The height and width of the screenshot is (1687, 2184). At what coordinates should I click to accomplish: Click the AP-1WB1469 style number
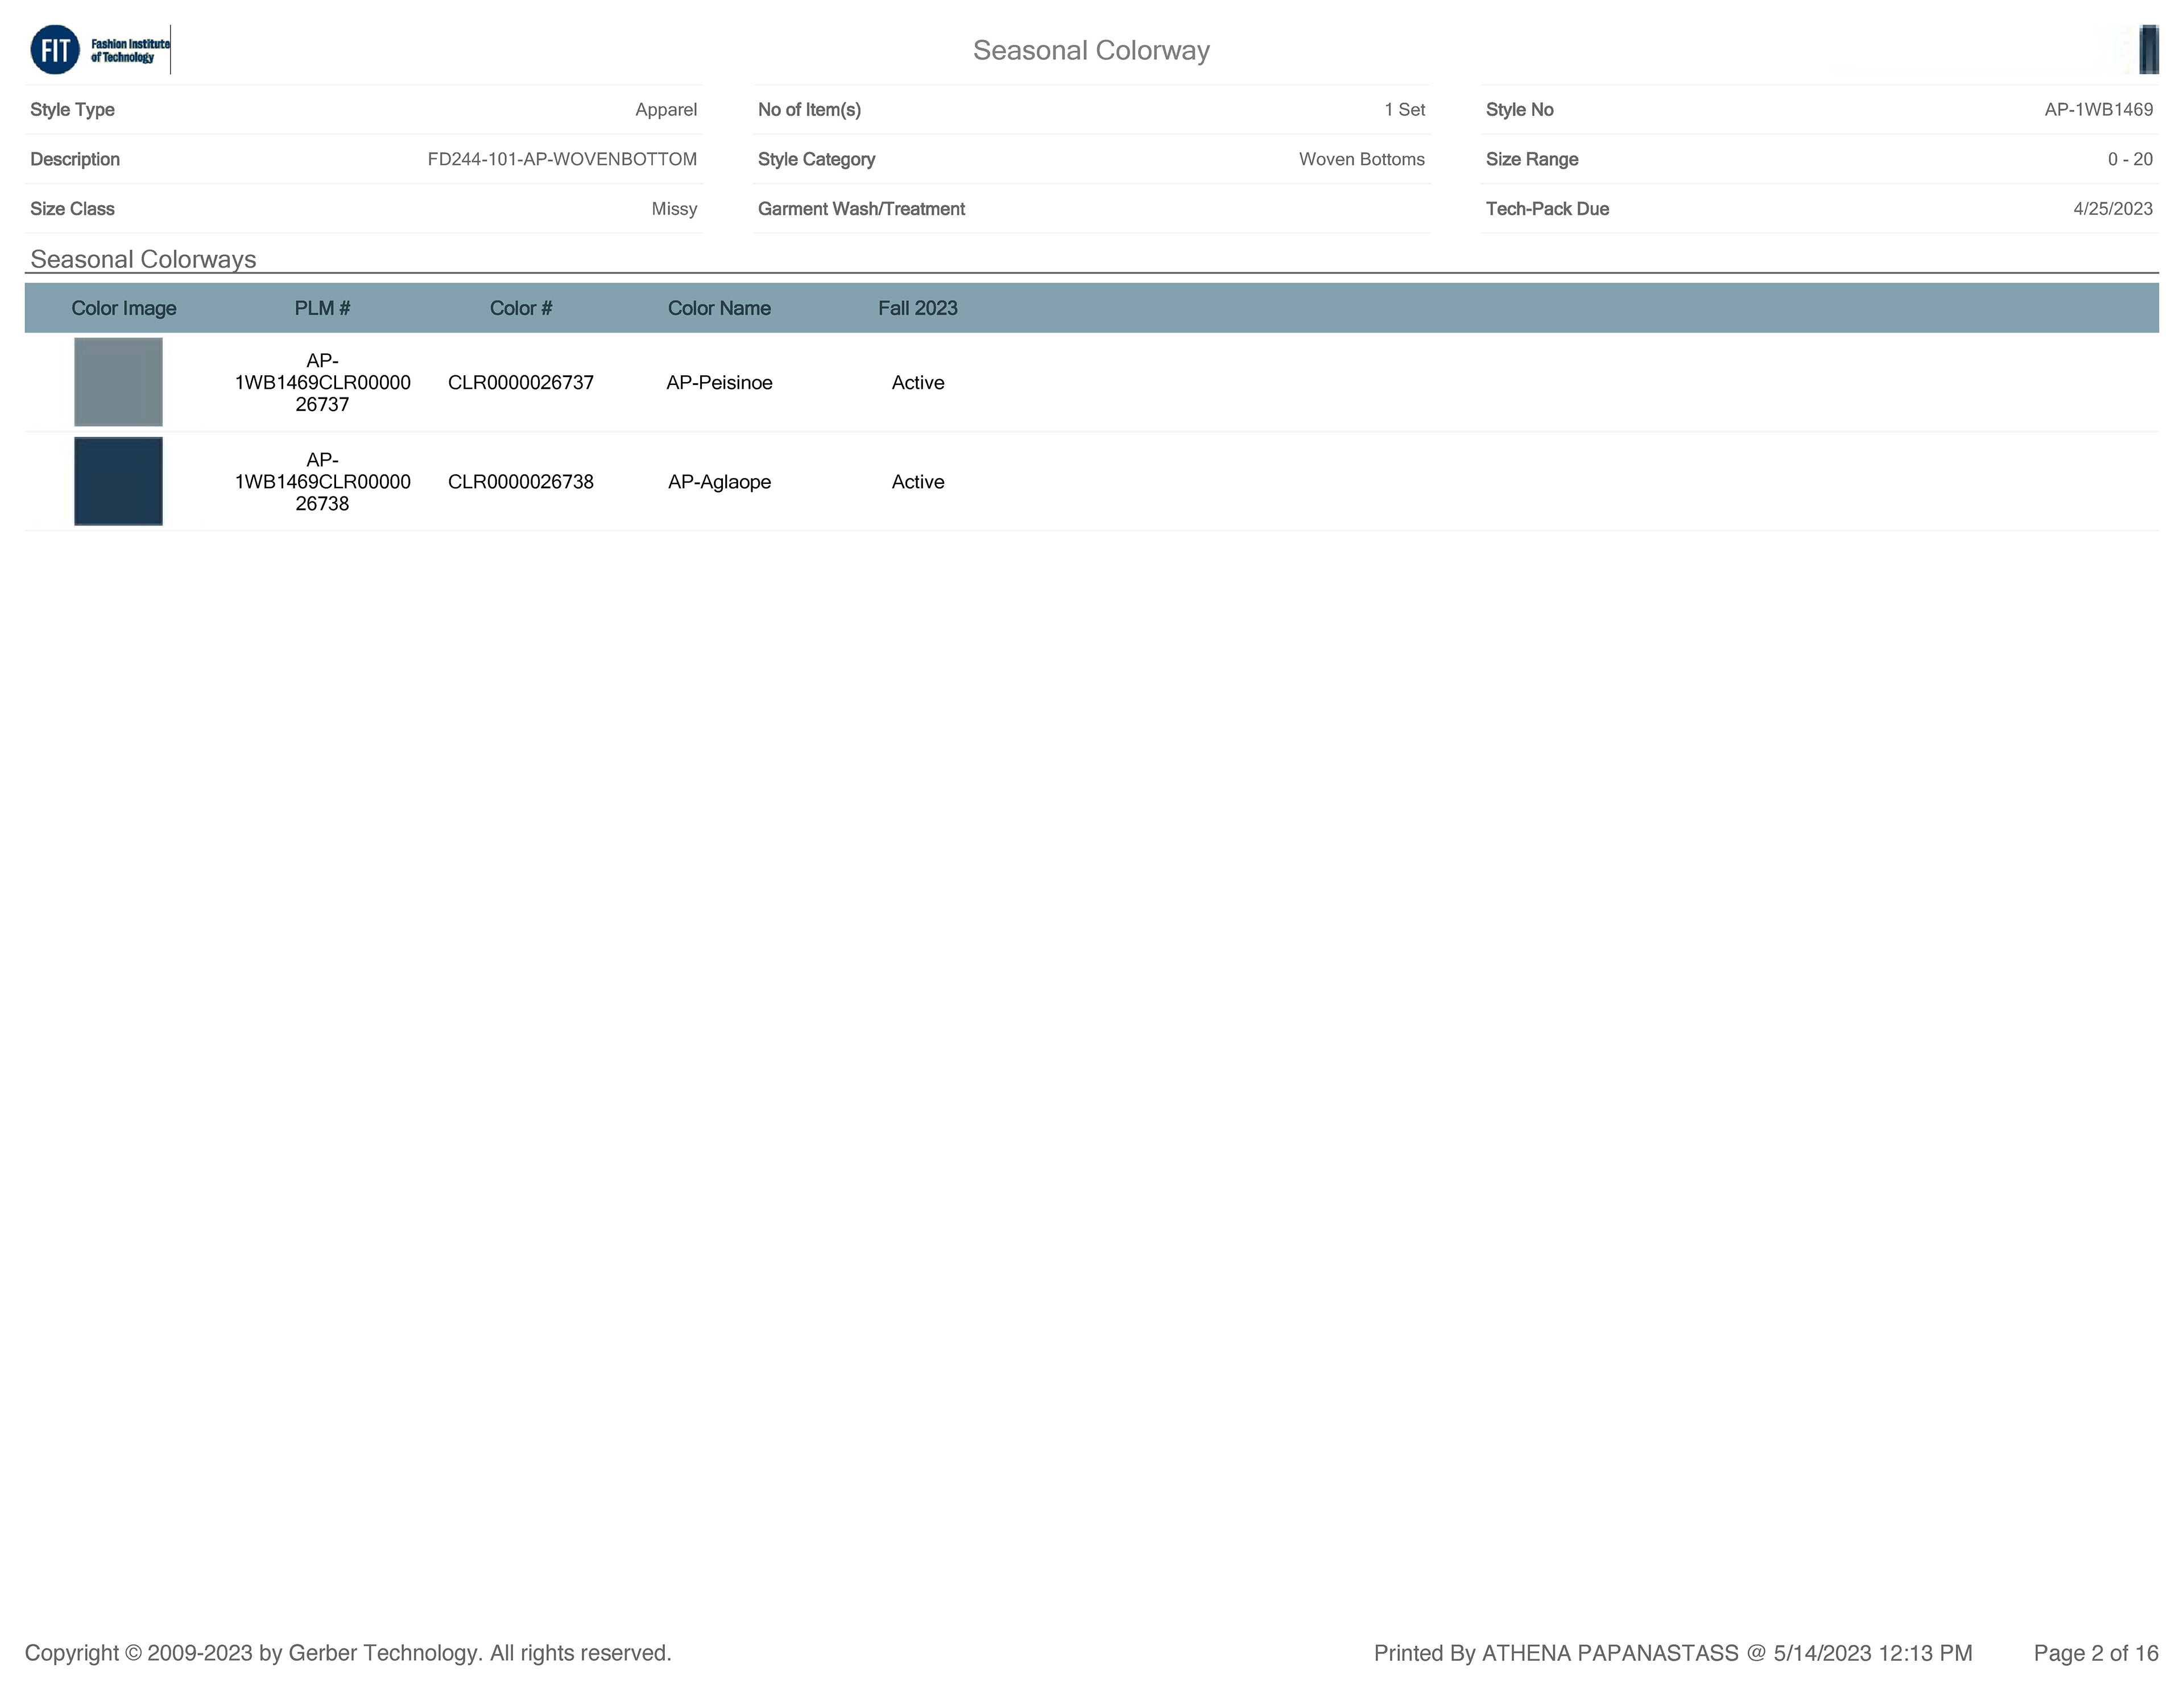(x=2098, y=109)
